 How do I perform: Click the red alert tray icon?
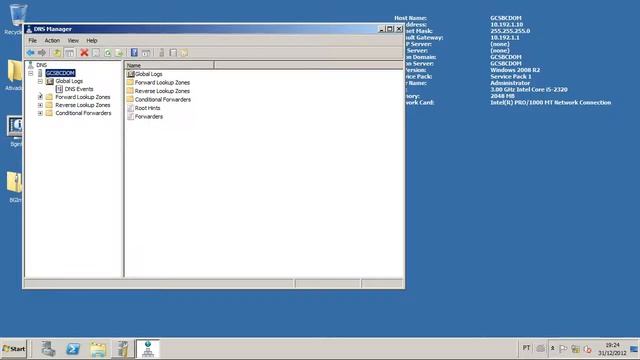pos(587,349)
